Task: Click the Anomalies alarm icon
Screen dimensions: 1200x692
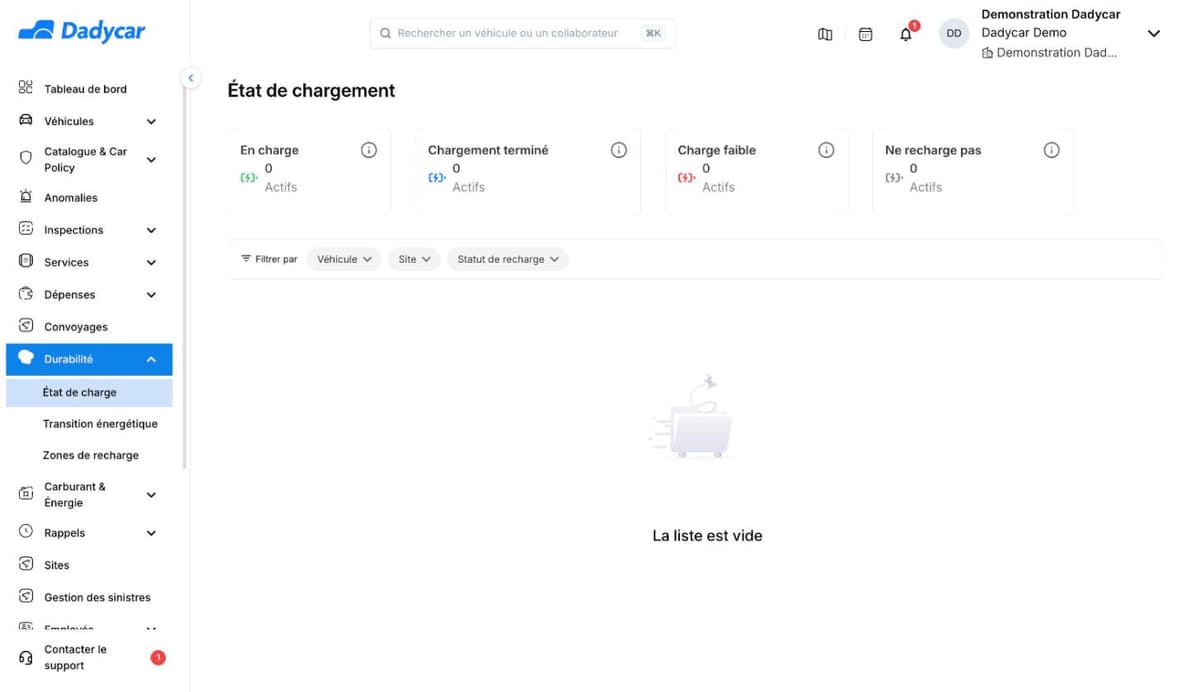Action: [26, 197]
